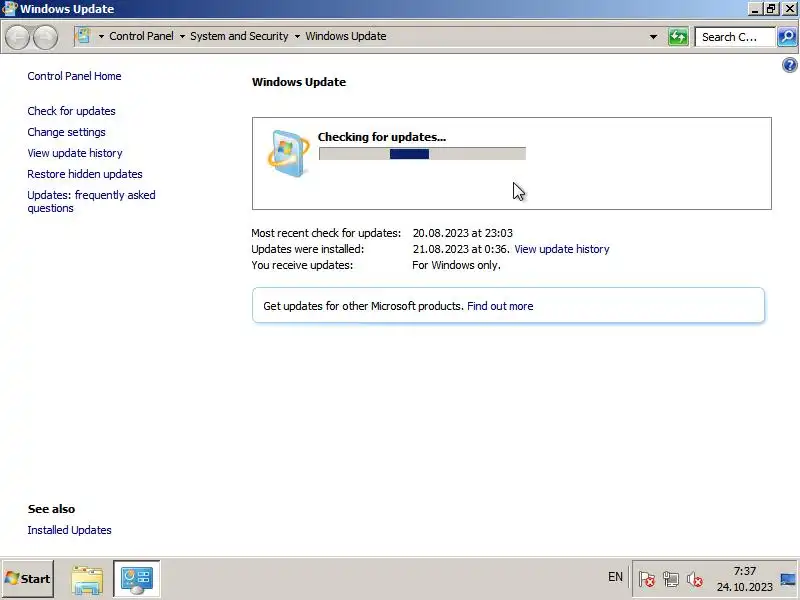This screenshot has height=600, width=800.
Task: Open the address bar history dropdown arrow
Action: tap(653, 37)
